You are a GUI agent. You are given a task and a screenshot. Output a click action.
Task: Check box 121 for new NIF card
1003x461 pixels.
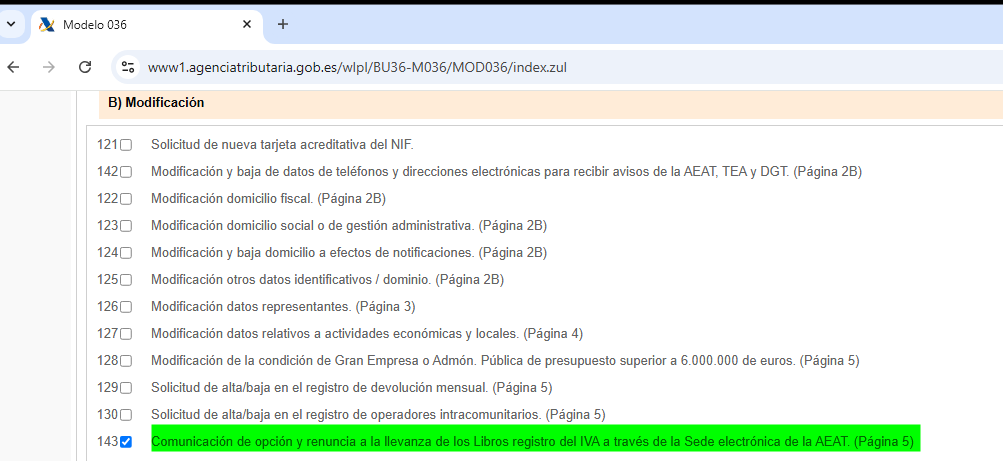(126, 145)
